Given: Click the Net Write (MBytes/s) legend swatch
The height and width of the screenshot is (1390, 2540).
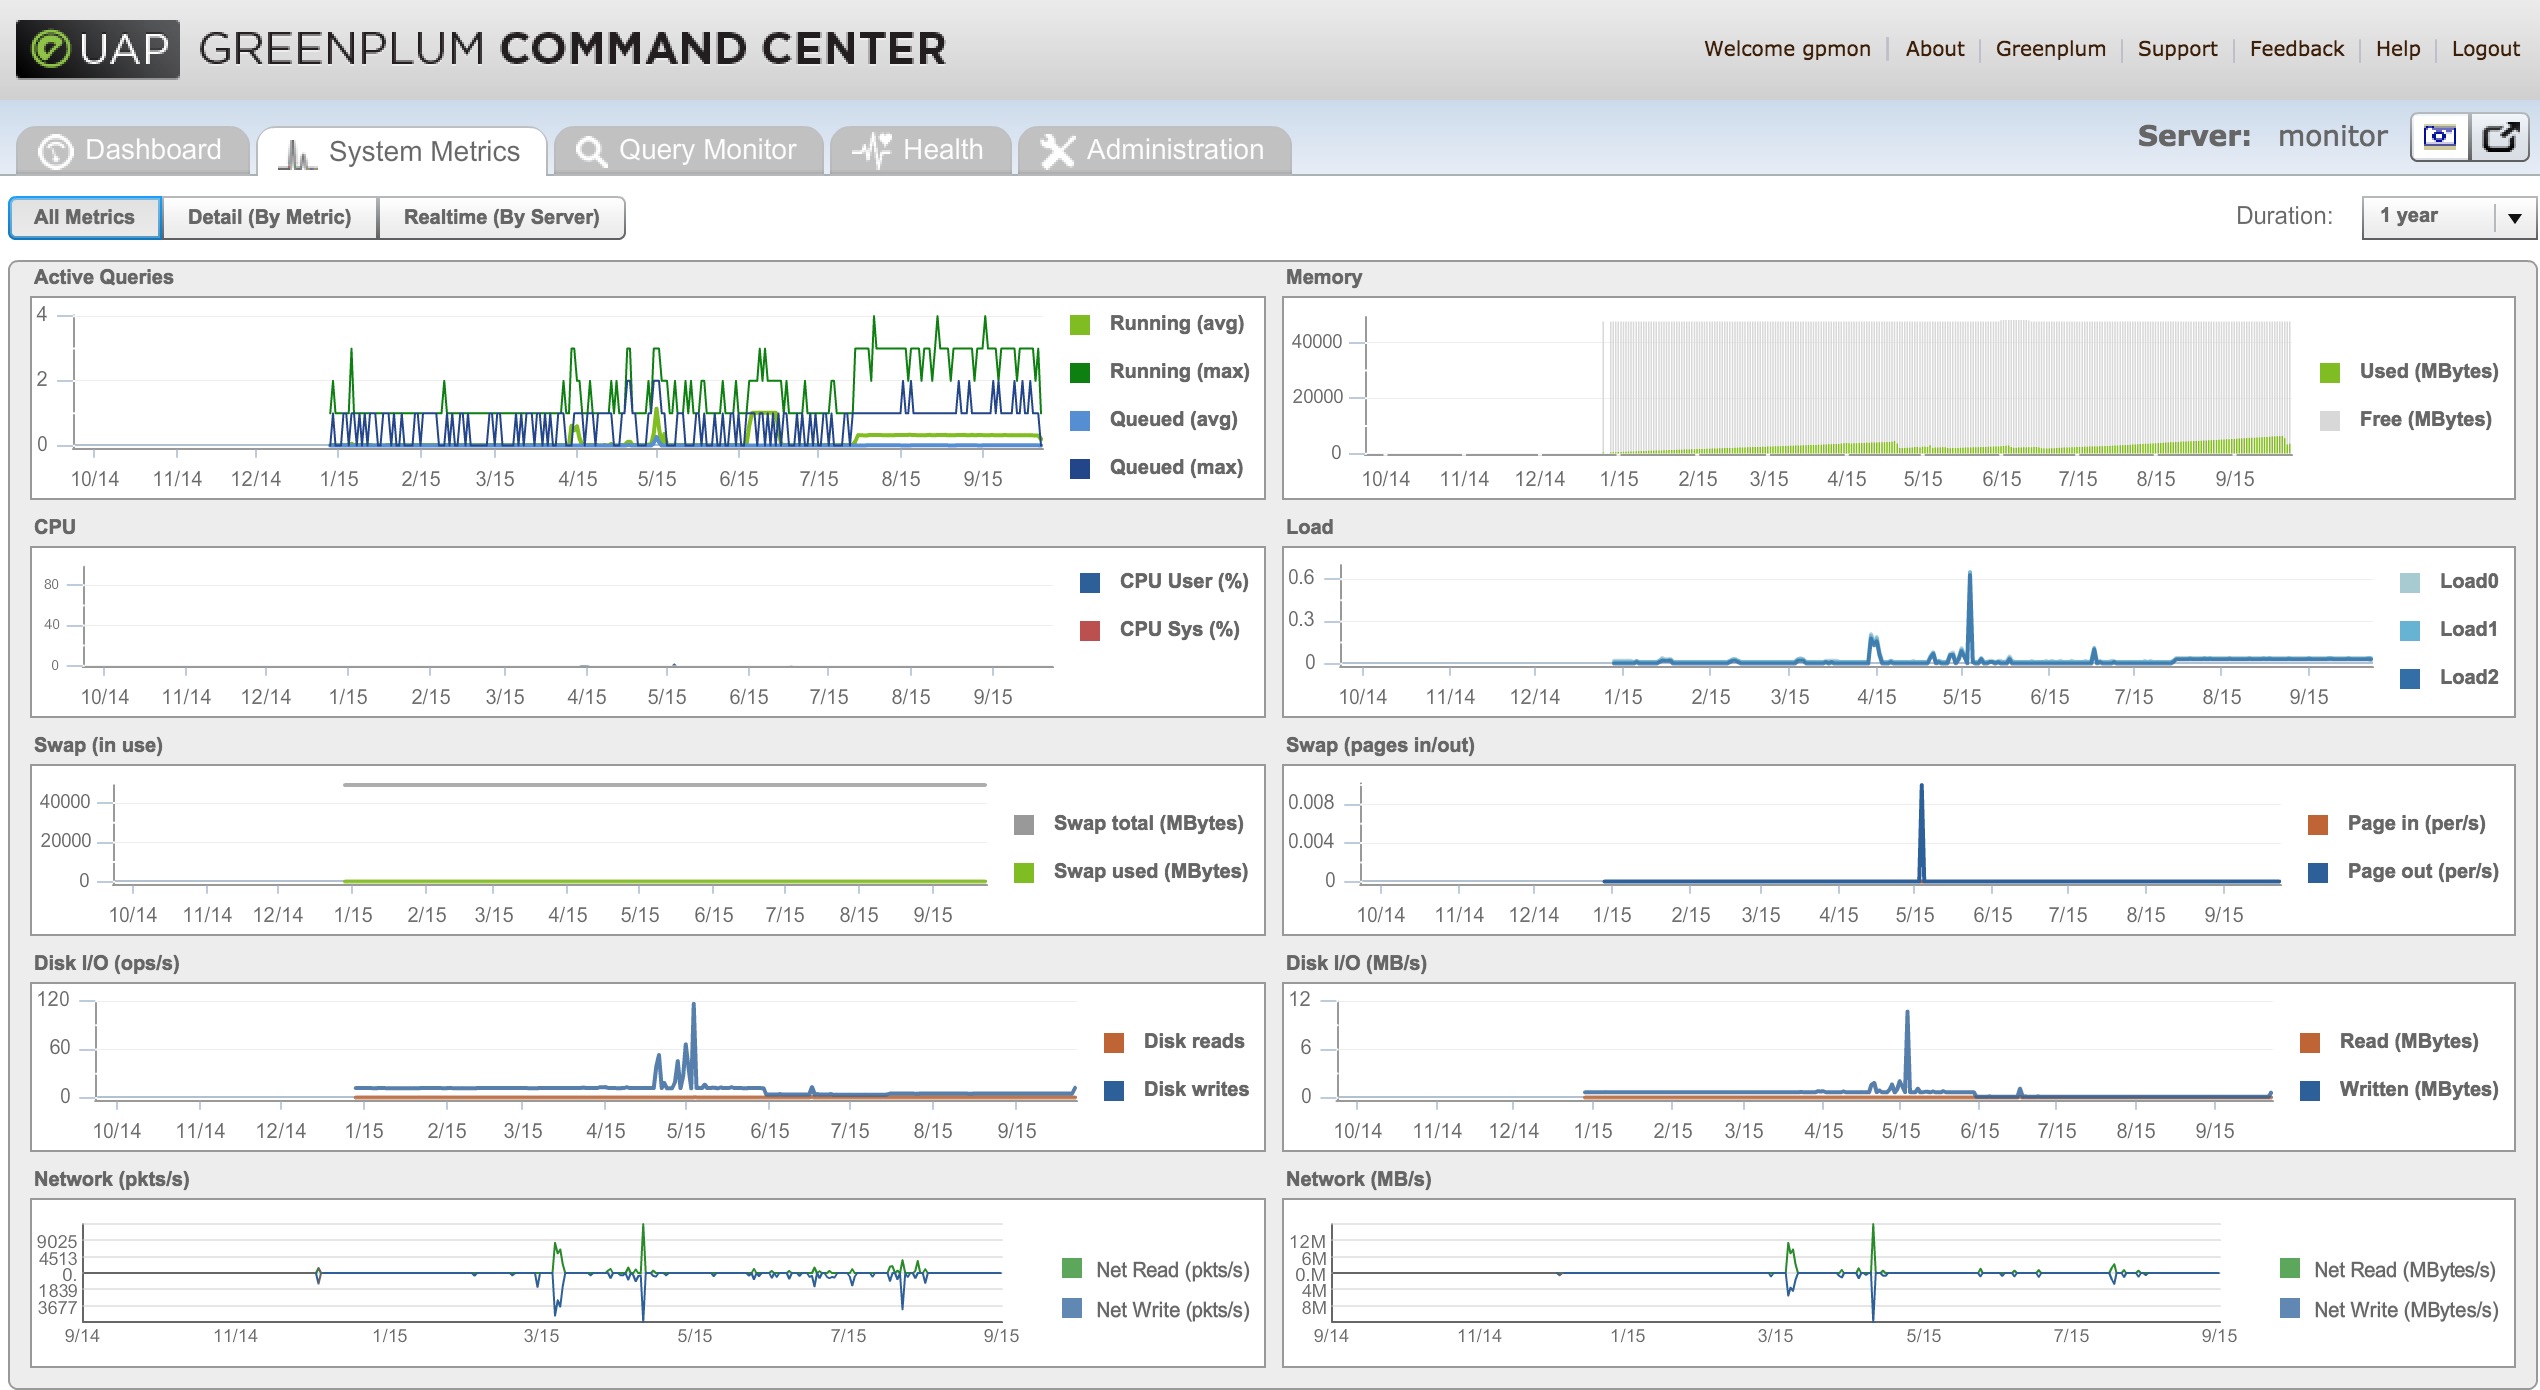Looking at the screenshot, I should click(x=2290, y=1308).
